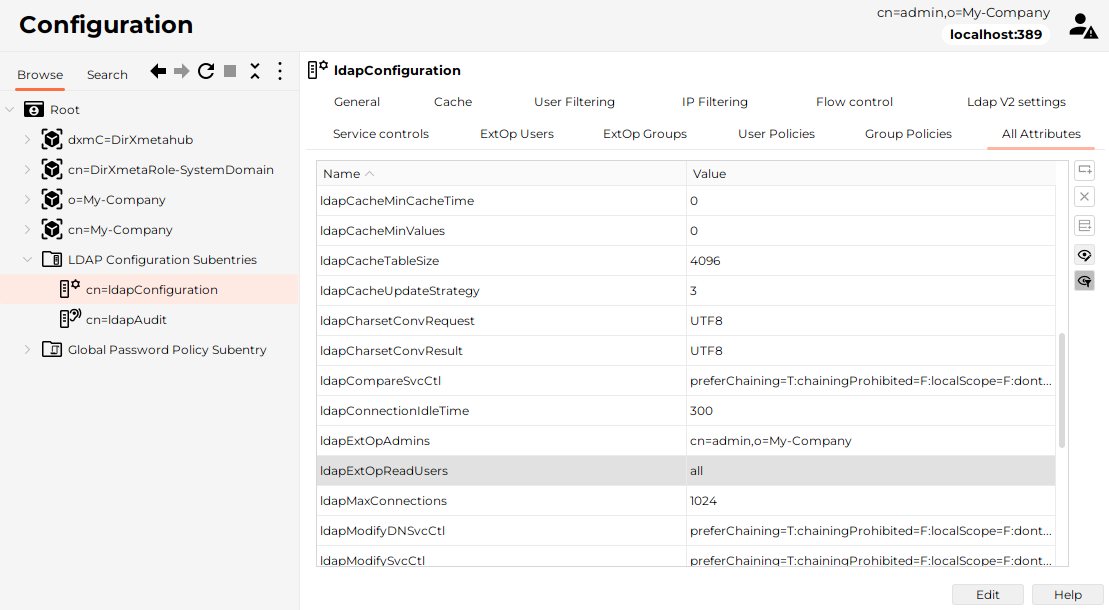
Task: Click the Edit button
Action: click(987, 594)
